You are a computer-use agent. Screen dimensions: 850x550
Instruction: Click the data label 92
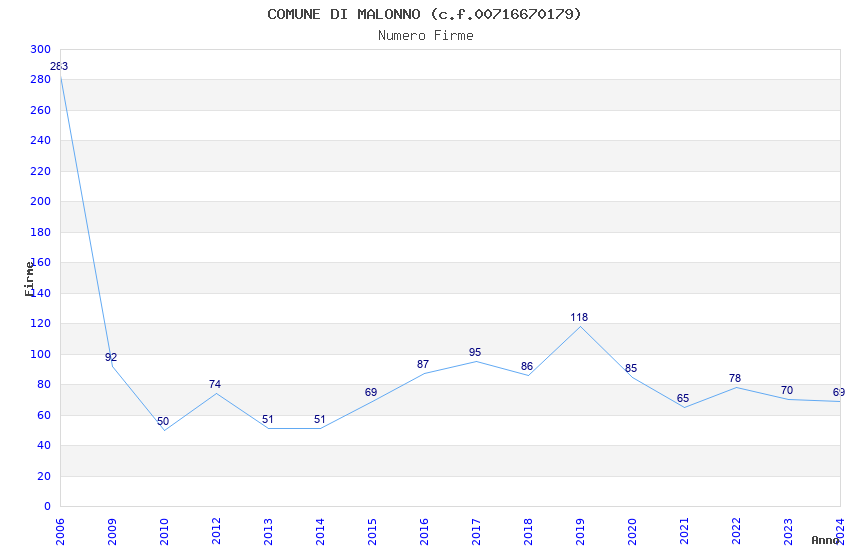(x=111, y=357)
